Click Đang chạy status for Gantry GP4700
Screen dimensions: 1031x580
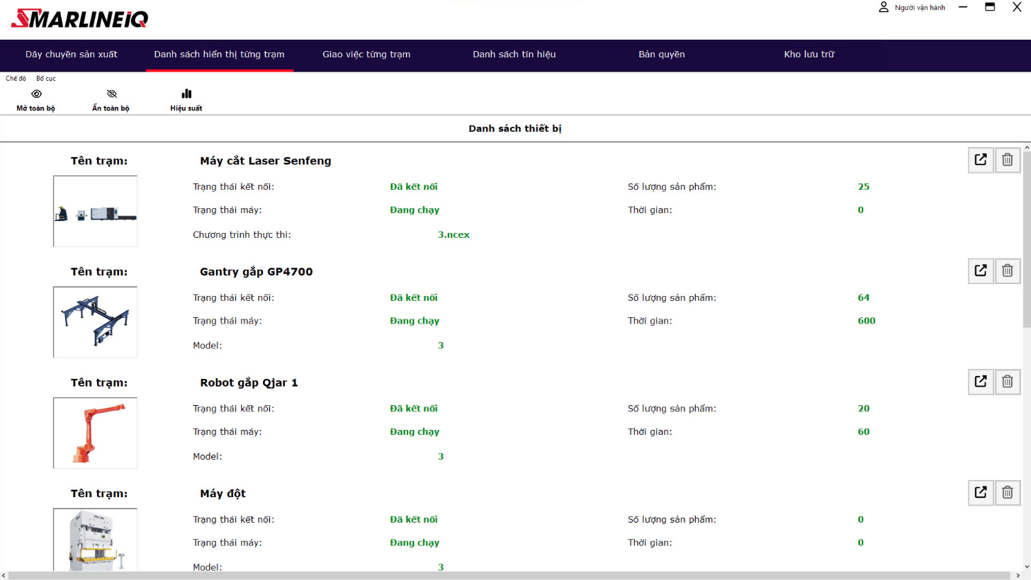(414, 321)
